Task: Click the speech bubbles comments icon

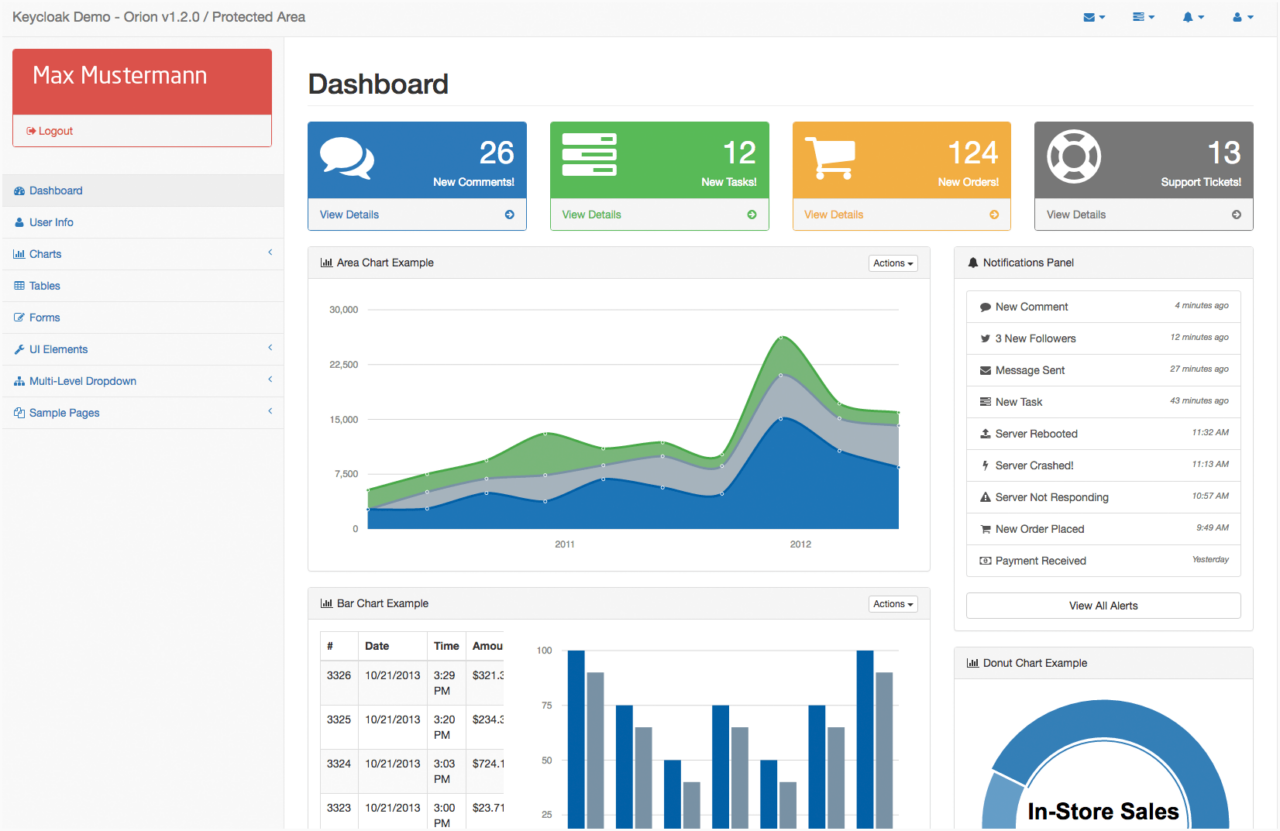Action: pos(347,158)
